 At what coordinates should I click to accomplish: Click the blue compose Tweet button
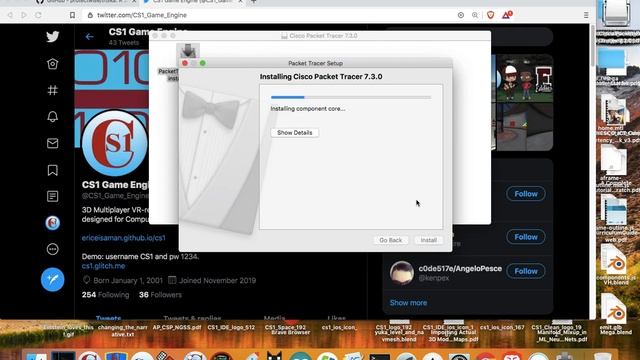pyautogui.click(x=52, y=280)
